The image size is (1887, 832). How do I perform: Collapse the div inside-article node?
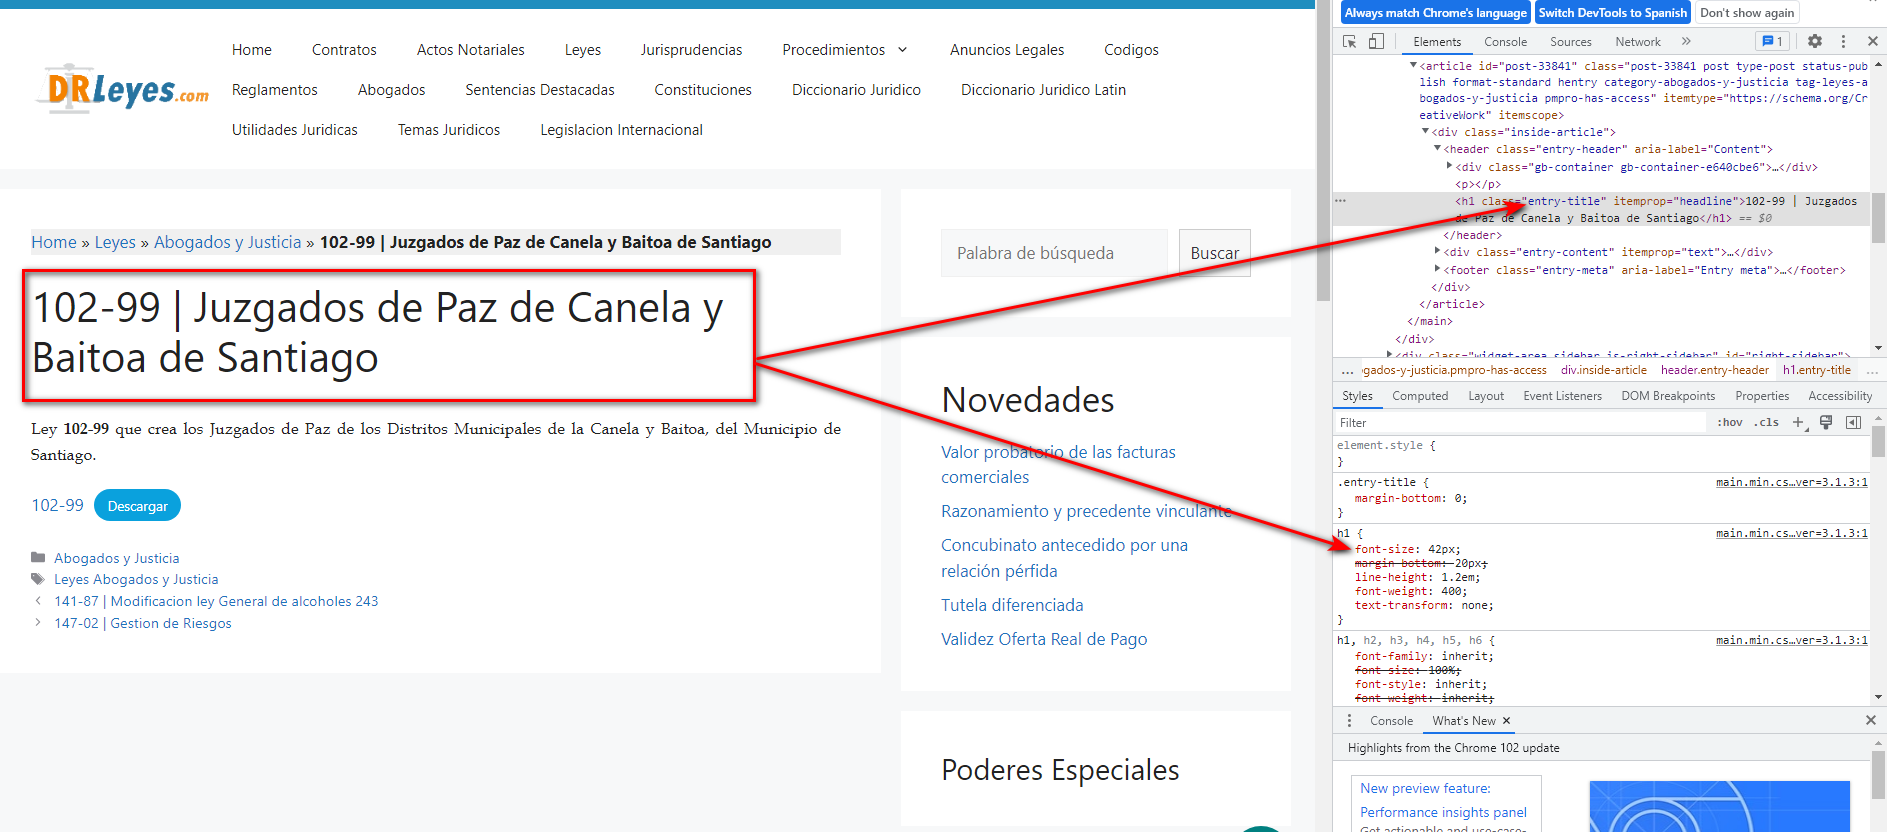[x=1425, y=131]
